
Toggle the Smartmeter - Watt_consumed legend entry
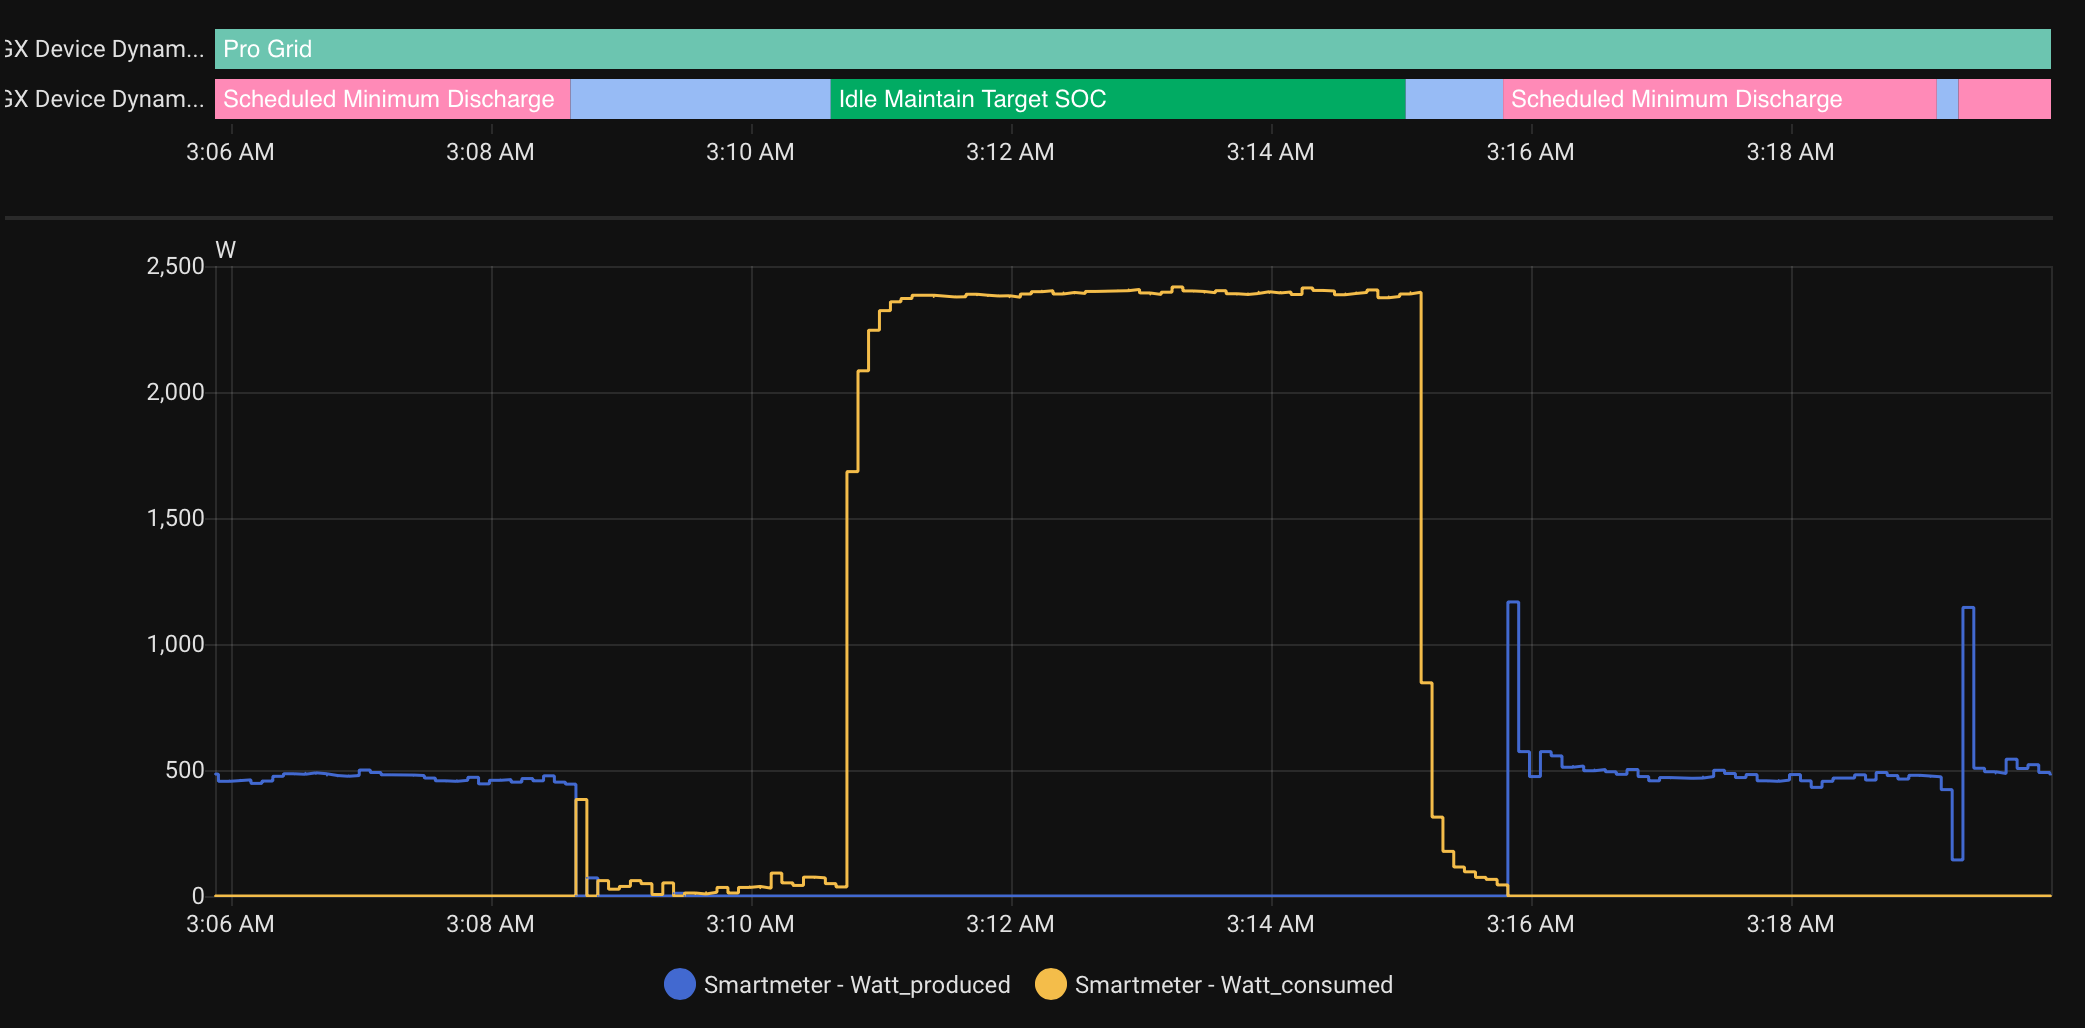click(1214, 985)
